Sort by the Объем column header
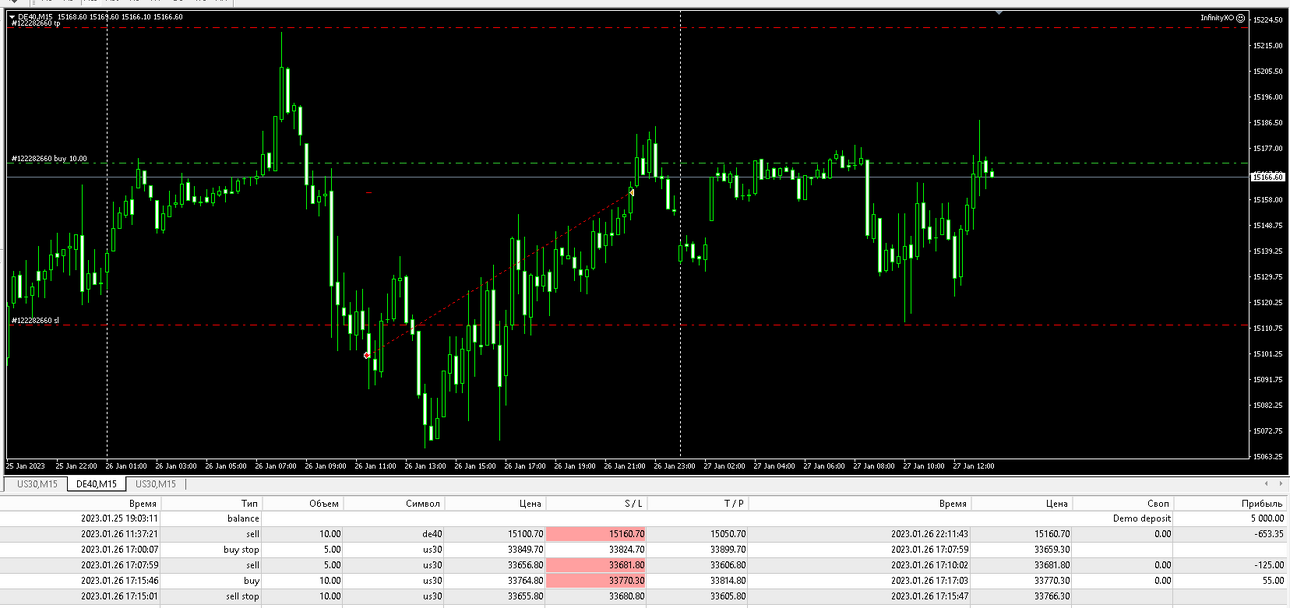 click(324, 504)
